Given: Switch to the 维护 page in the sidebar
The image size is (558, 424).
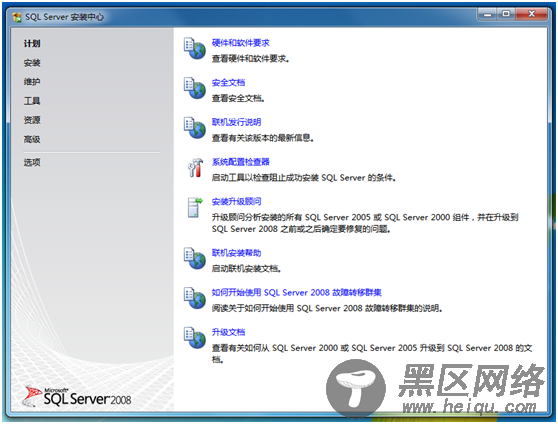Looking at the screenshot, I should 32,82.
